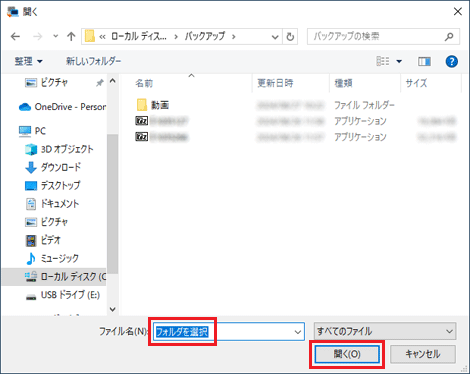470x374 pixels.
Task: Click the Forward navigation arrow
Action: pos(38,36)
